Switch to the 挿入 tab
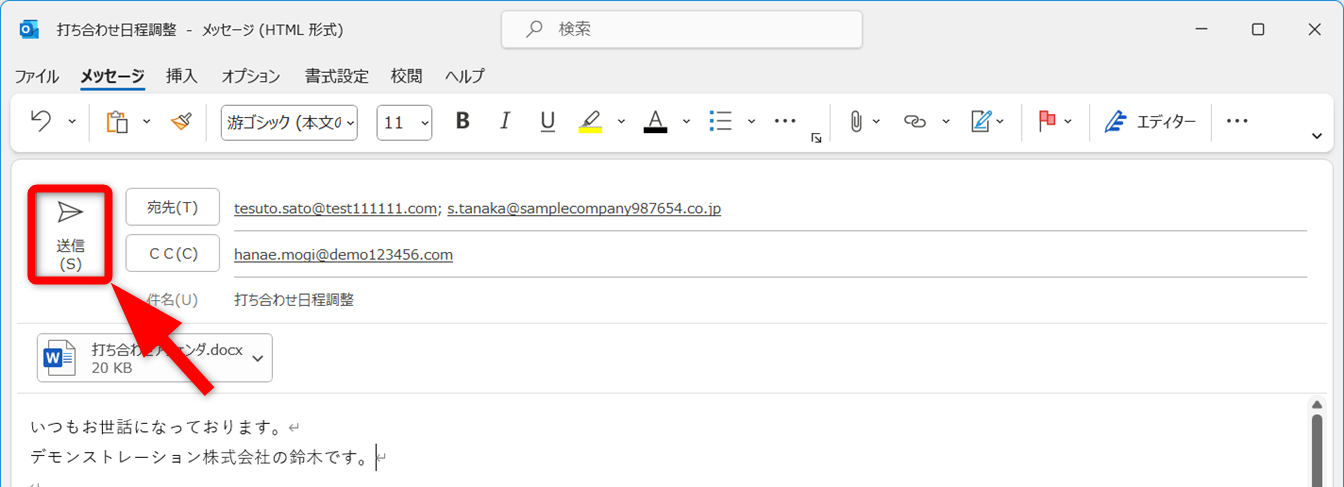This screenshot has width=1344, height=487. tap(182, 76)
